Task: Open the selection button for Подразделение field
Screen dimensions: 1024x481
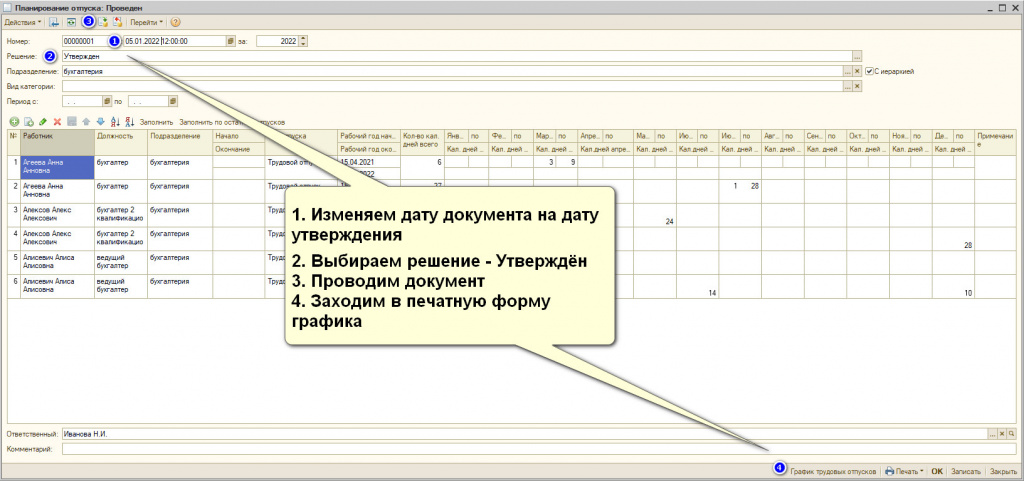Action: [848, 71]
